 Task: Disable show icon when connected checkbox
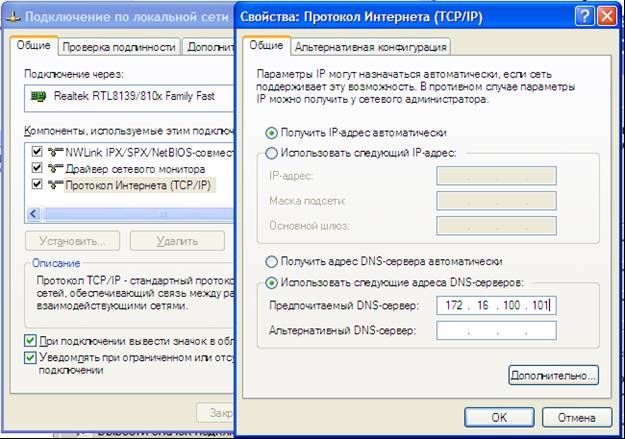tap(30, 341)
